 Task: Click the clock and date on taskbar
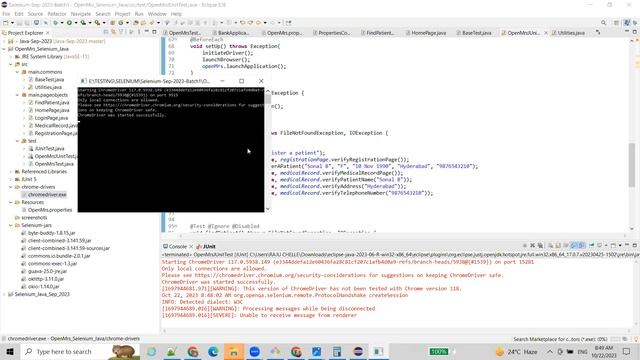pyautogui.click(x=604, y=351)
